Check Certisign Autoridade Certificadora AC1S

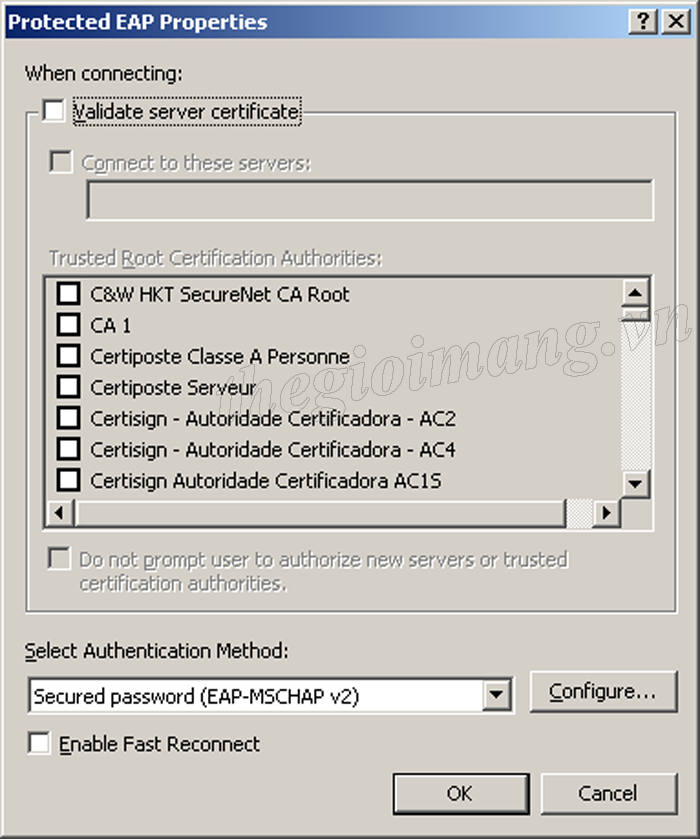pyautogui.click(x=69, y=480)
